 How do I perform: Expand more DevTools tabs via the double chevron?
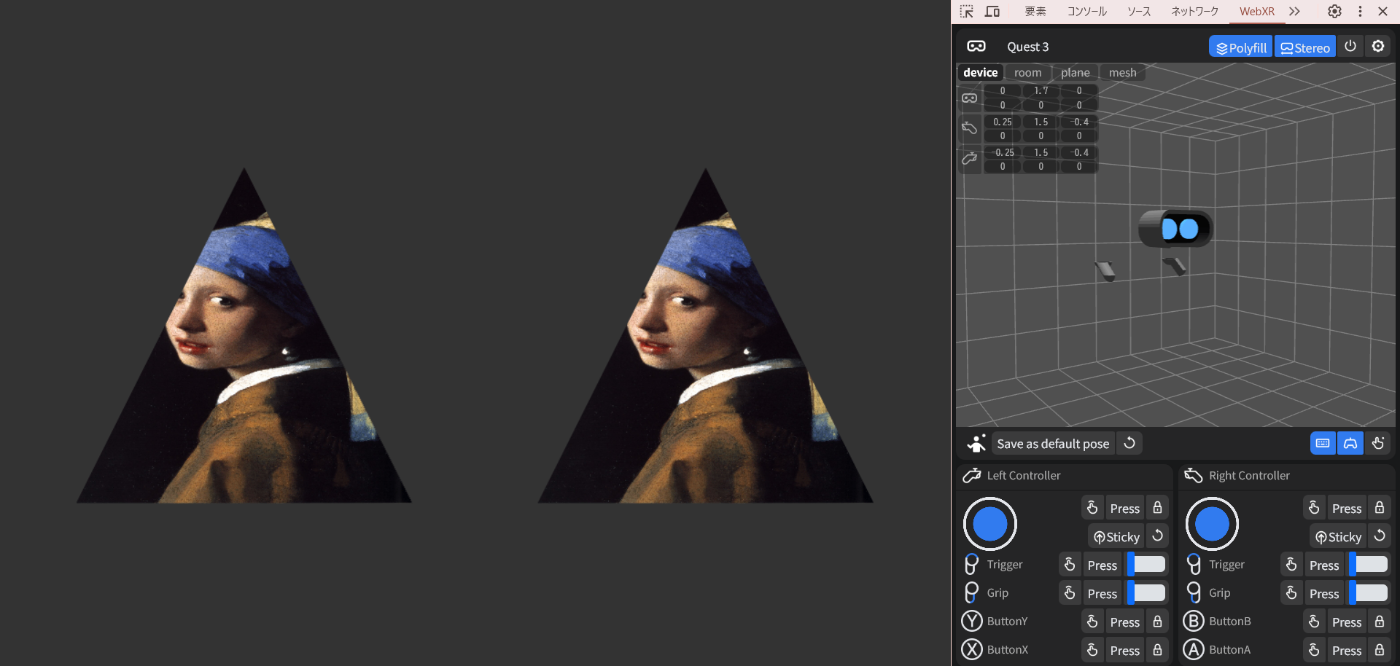[1294, 11]
